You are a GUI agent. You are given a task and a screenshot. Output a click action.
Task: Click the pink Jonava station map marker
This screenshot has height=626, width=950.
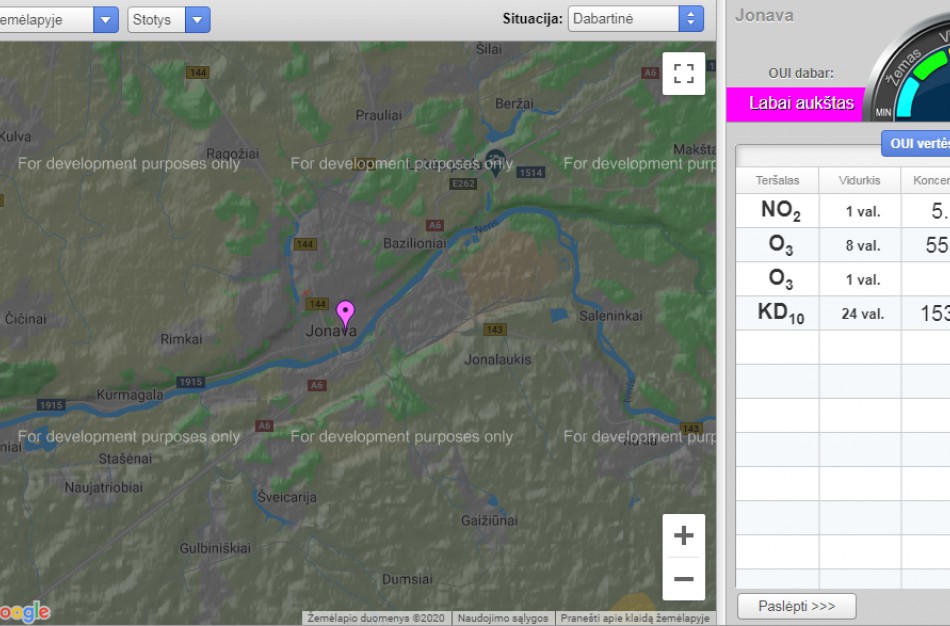[x=345, y=313]
